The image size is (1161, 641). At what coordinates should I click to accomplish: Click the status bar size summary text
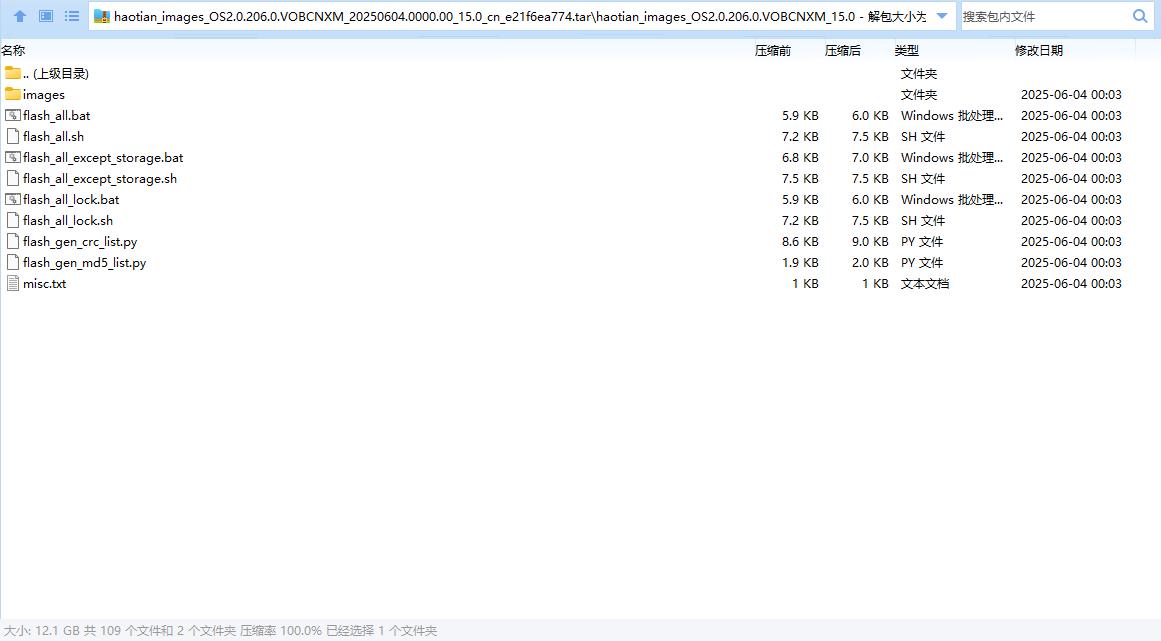[x=221, y=631]
